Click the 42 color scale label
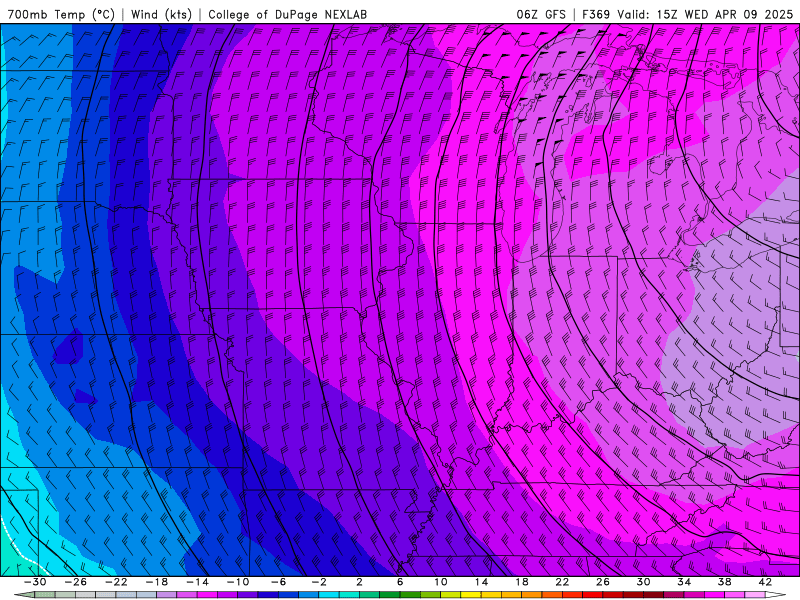Viewport: 800px width, 600px height. tap(765, 582)
